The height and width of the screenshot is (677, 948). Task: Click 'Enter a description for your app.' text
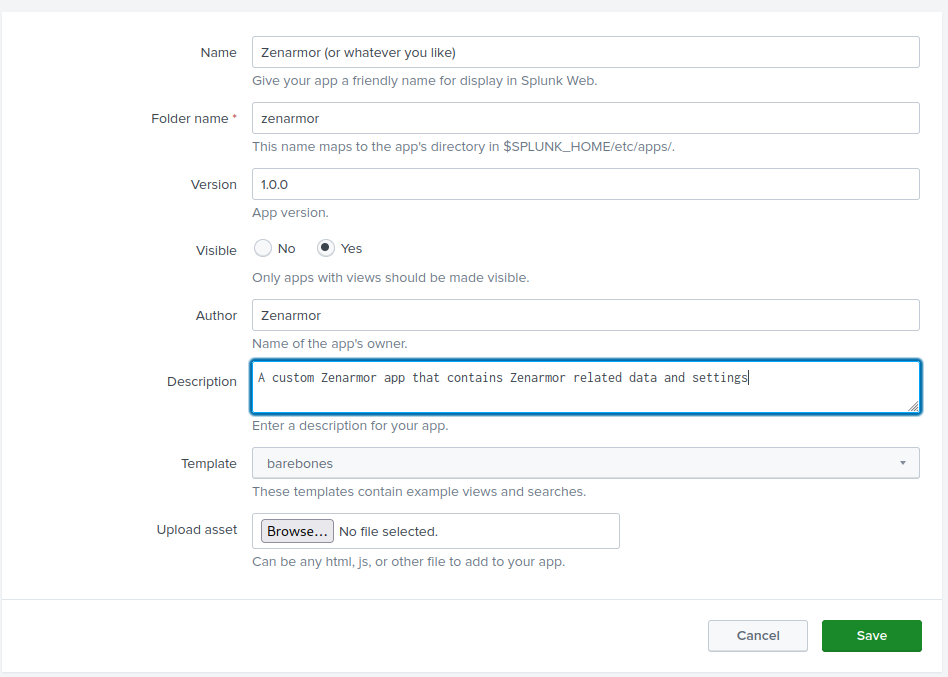pyautogui.click(x=350, y=426)
